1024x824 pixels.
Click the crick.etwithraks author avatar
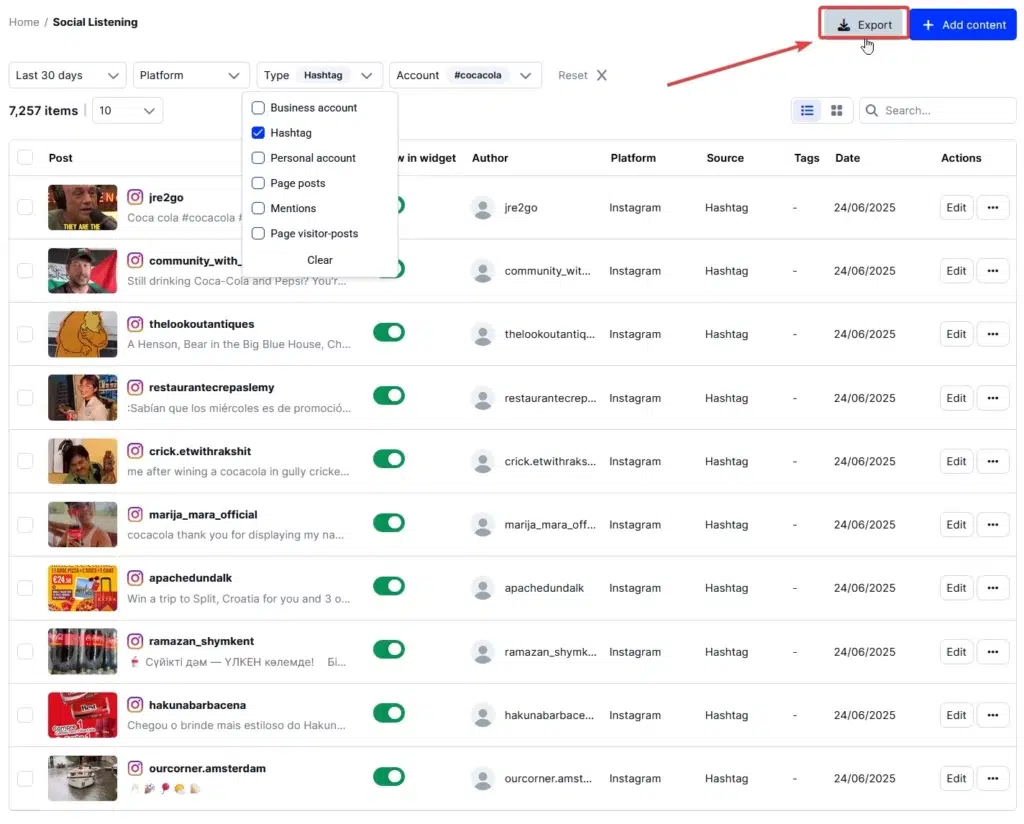[x=483, y=462]
